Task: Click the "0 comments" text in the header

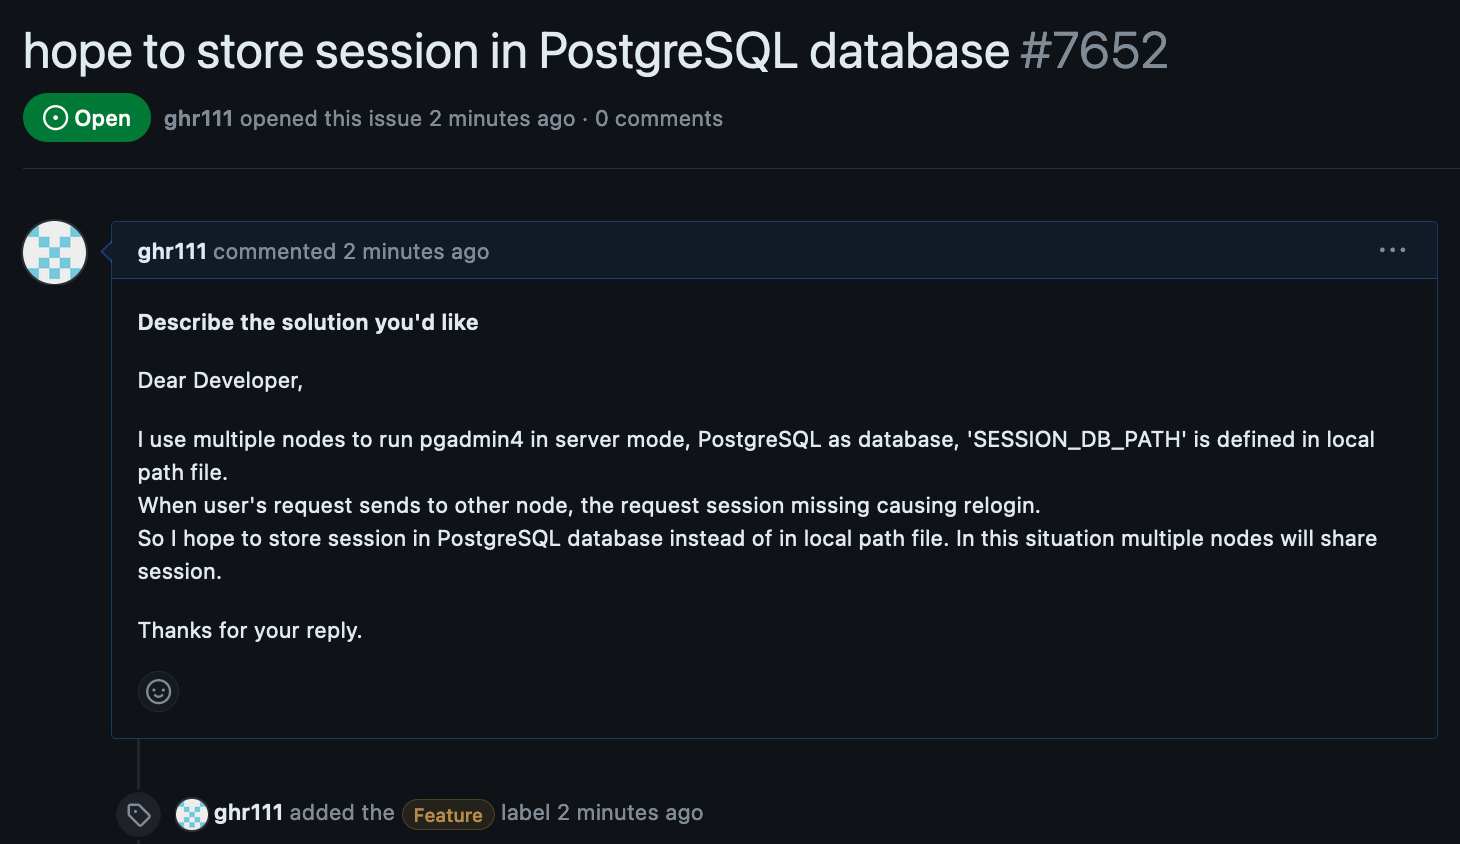Action: click(659, 118)
